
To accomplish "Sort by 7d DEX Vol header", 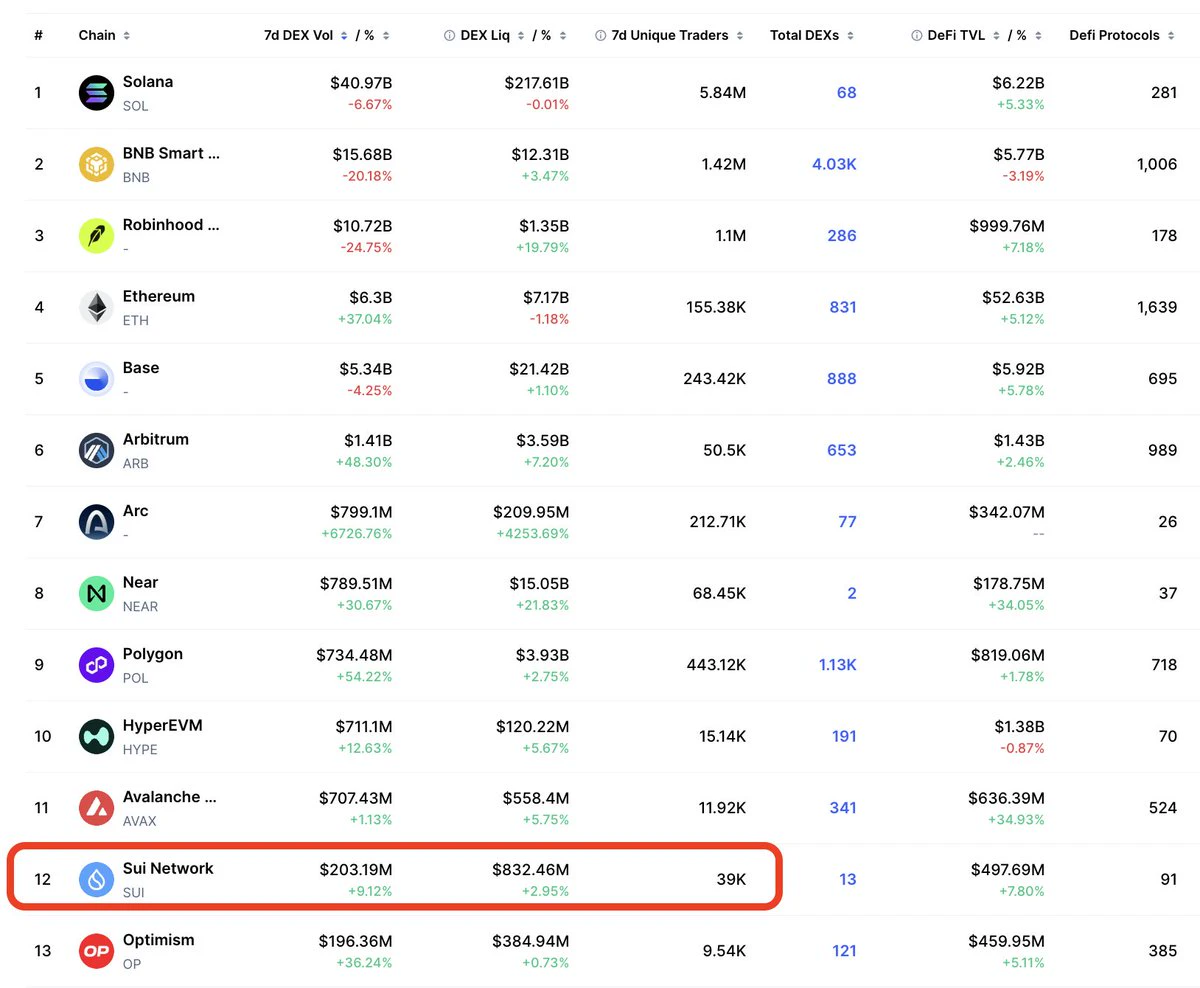I will pyautogui.click(x=306, y=35).
